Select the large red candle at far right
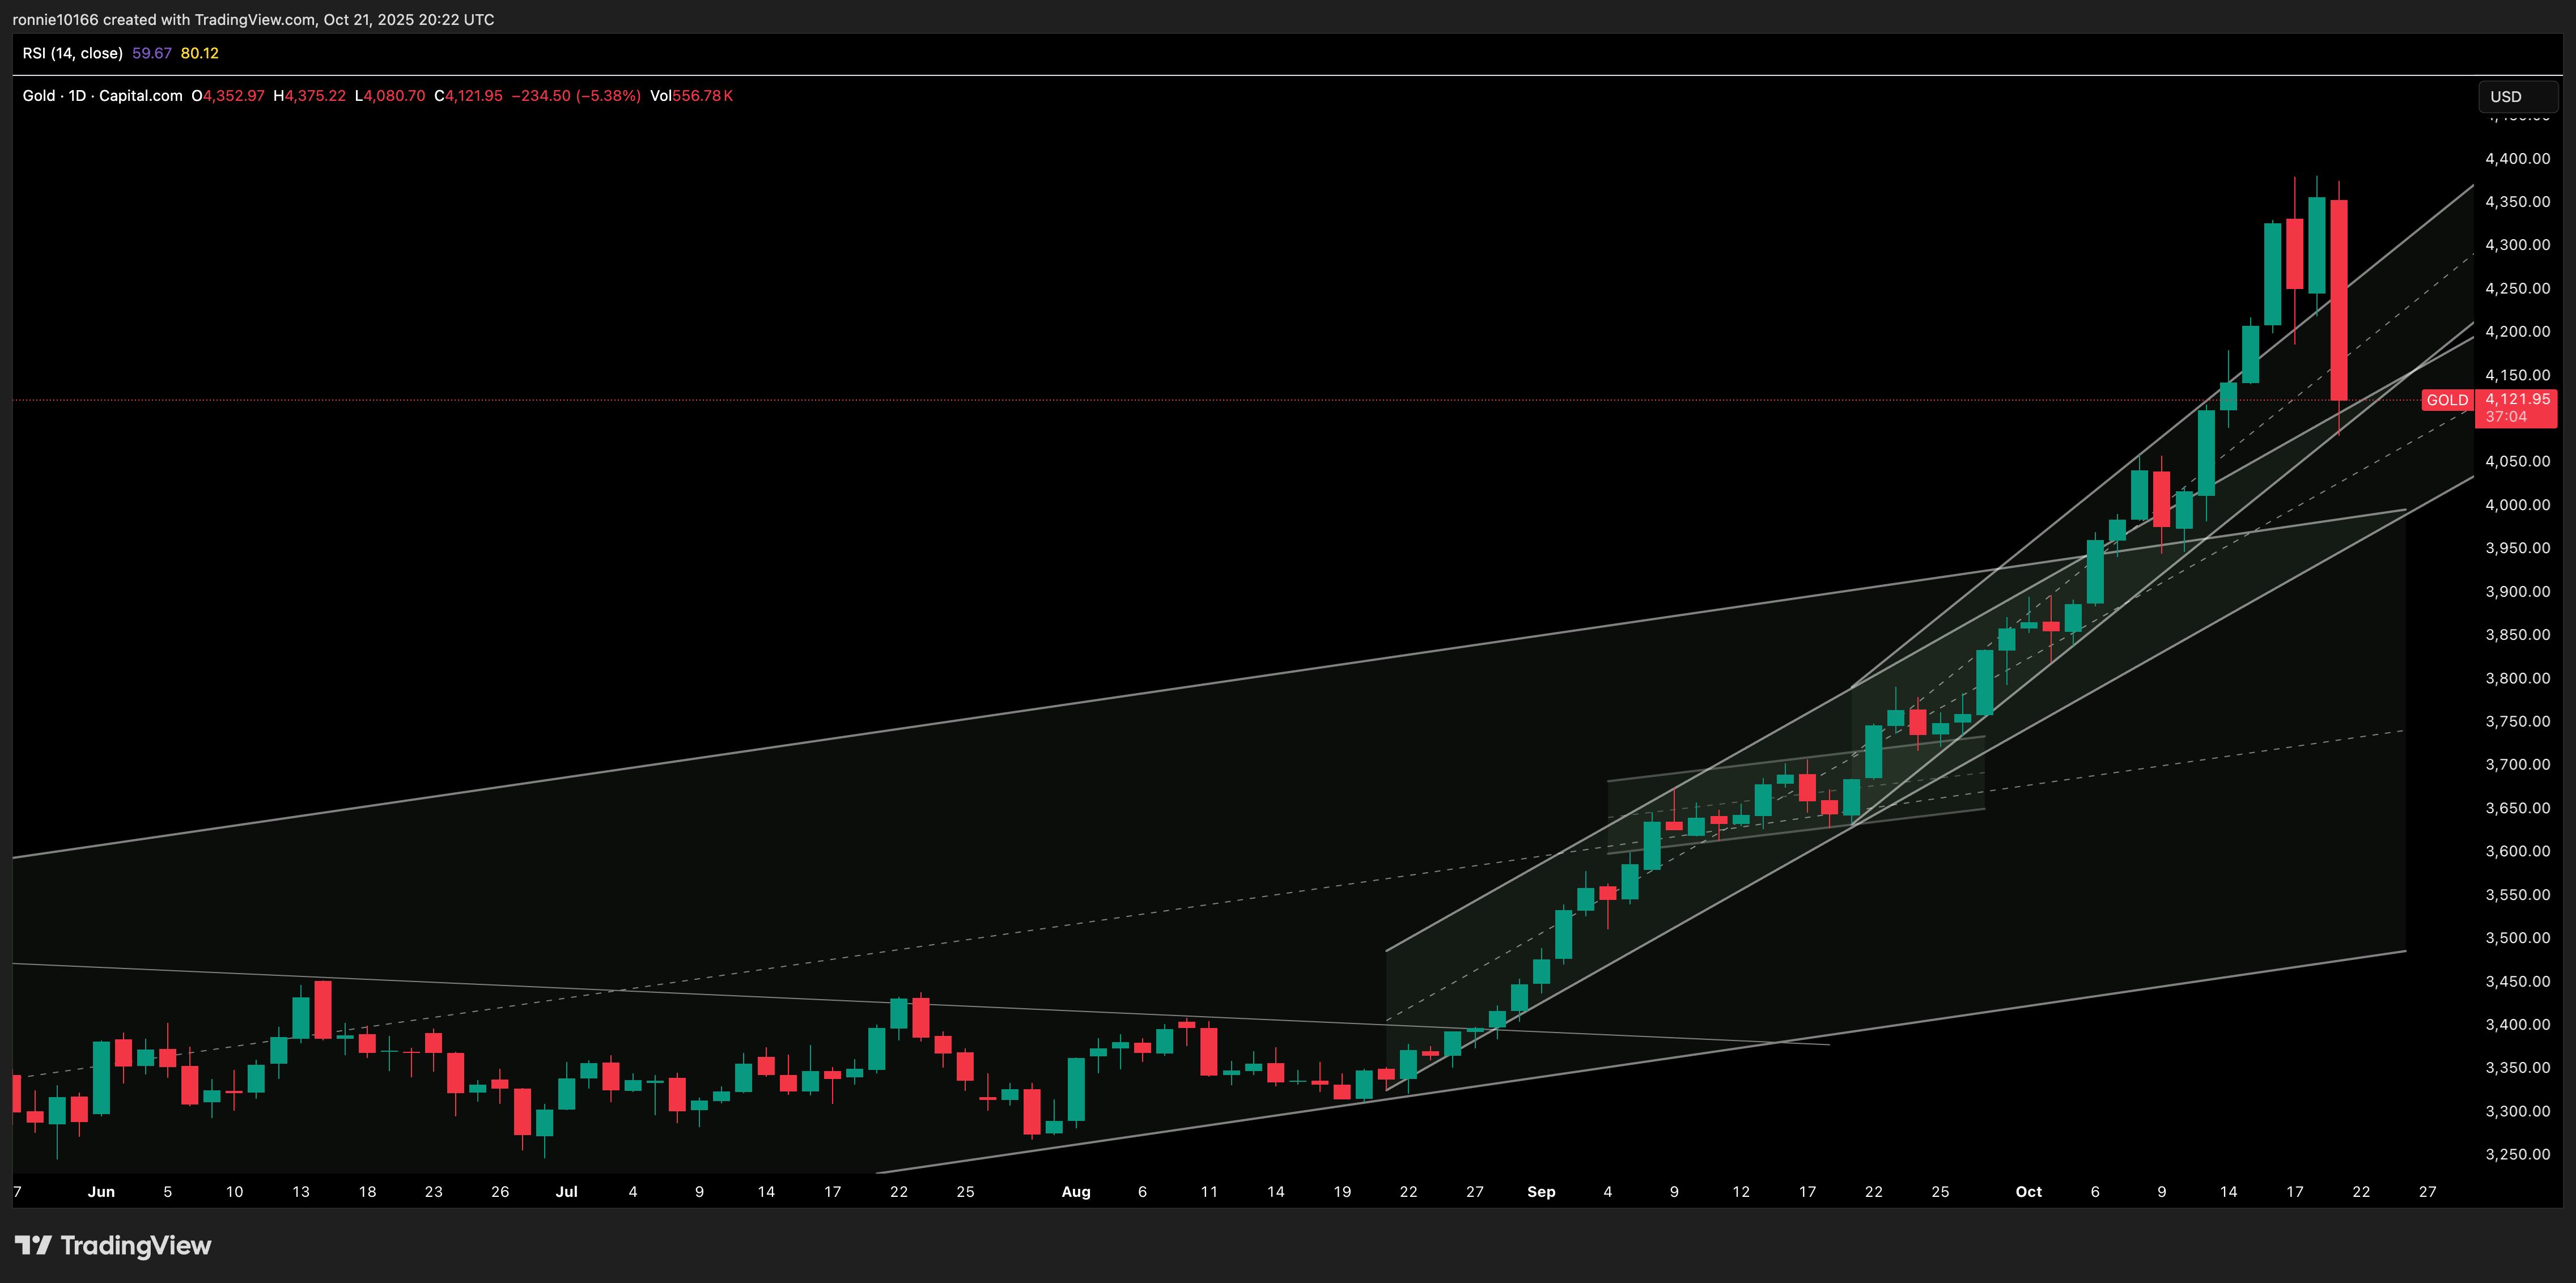 tap(2339, 300)
